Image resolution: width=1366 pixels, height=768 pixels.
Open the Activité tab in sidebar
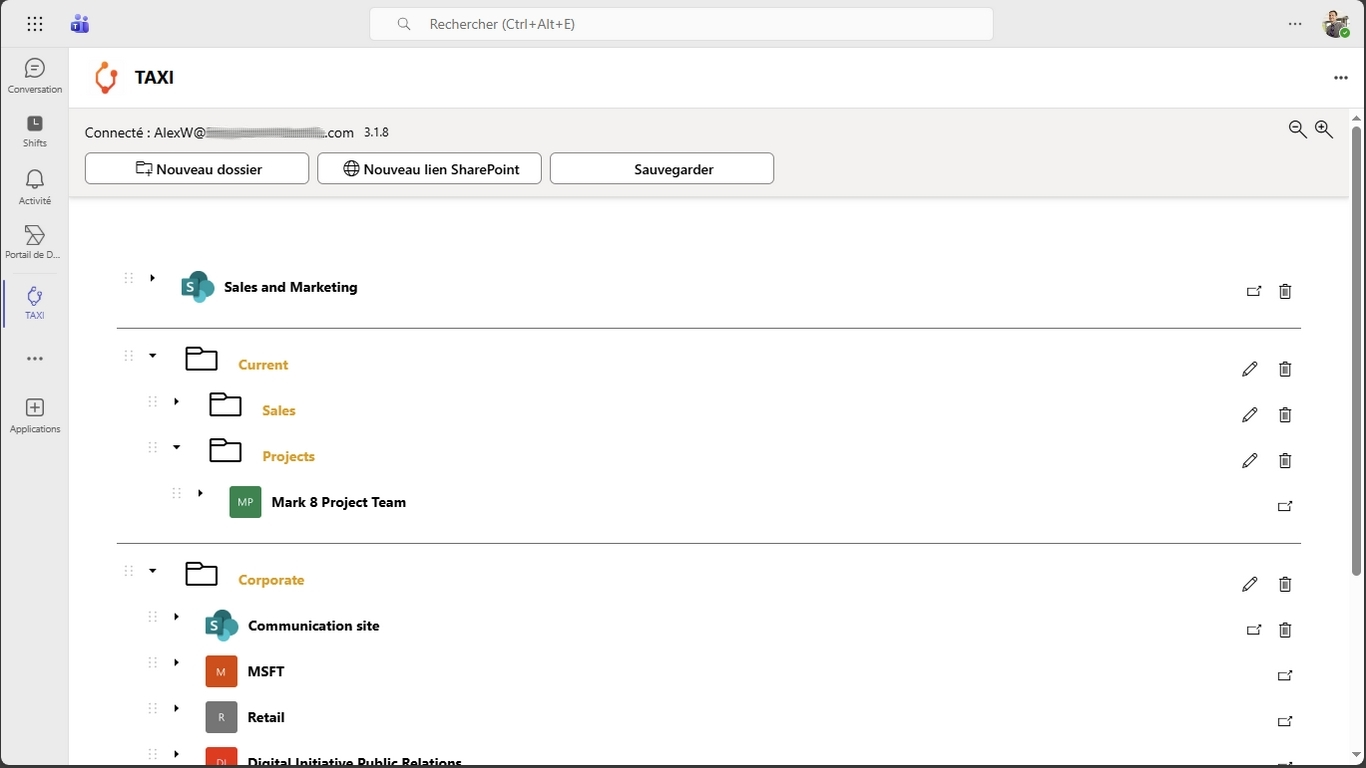click(x=35, y=187)
